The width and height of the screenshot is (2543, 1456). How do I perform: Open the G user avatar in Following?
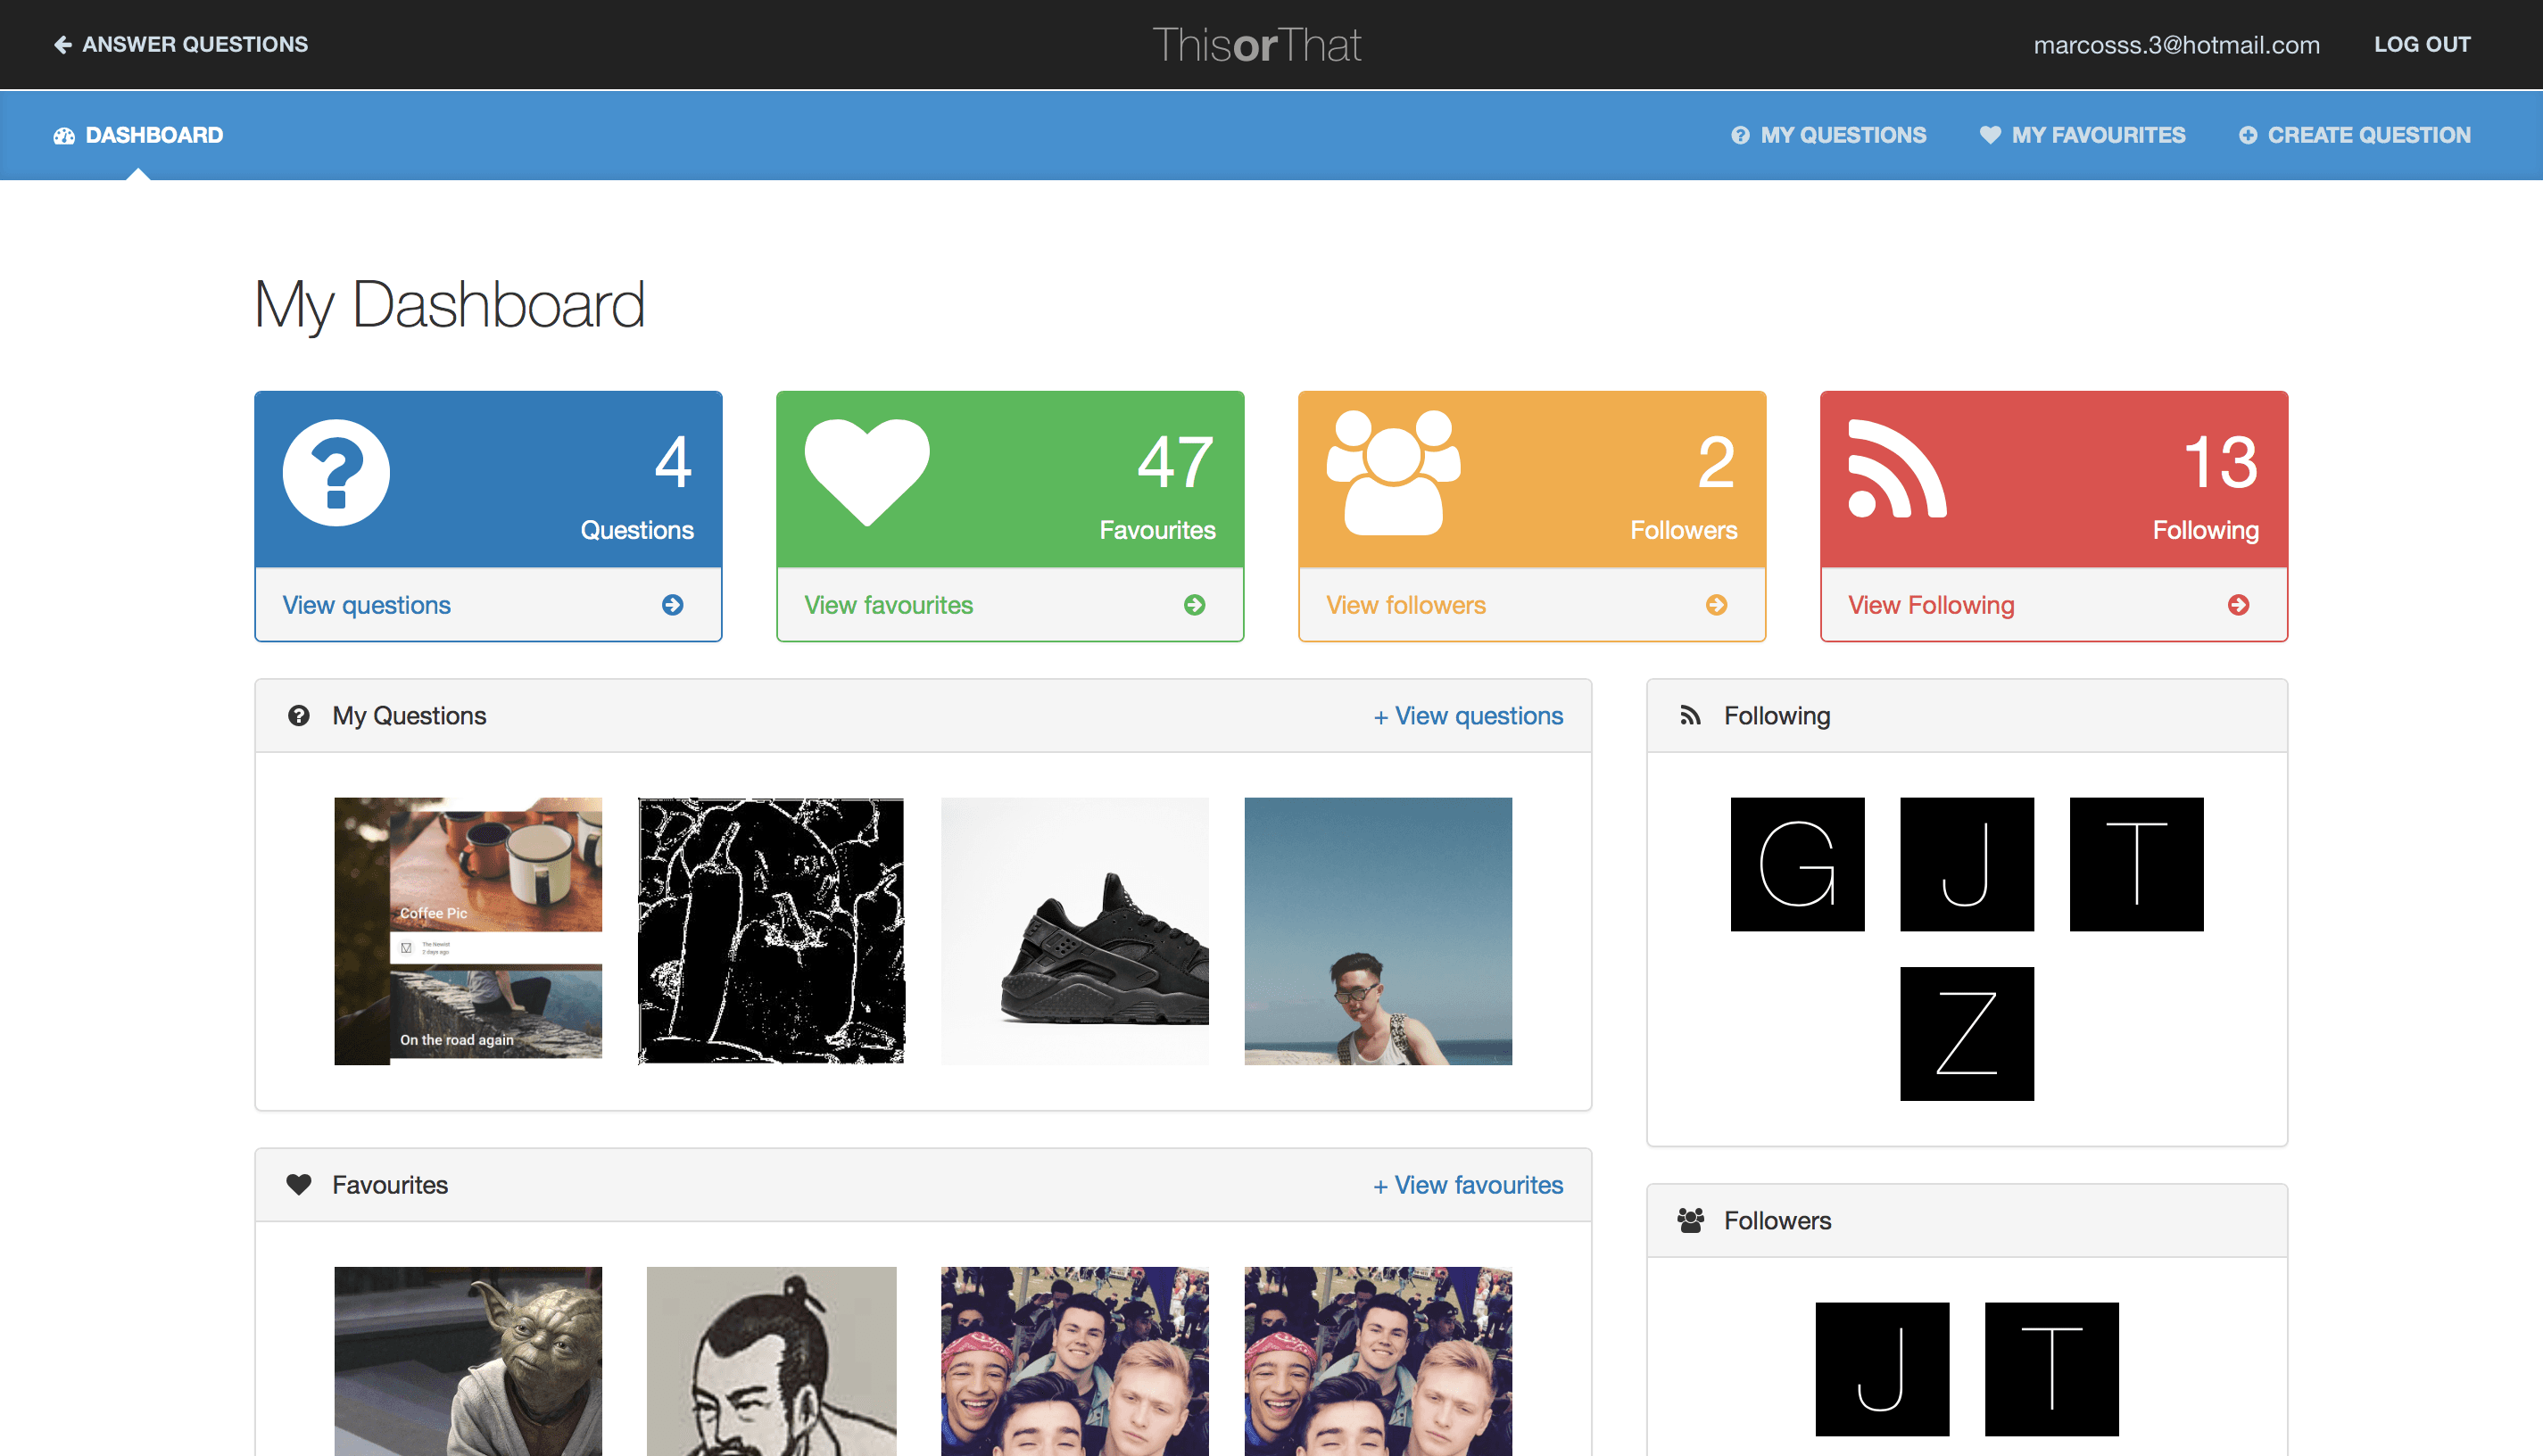[x=1798, y=865]
